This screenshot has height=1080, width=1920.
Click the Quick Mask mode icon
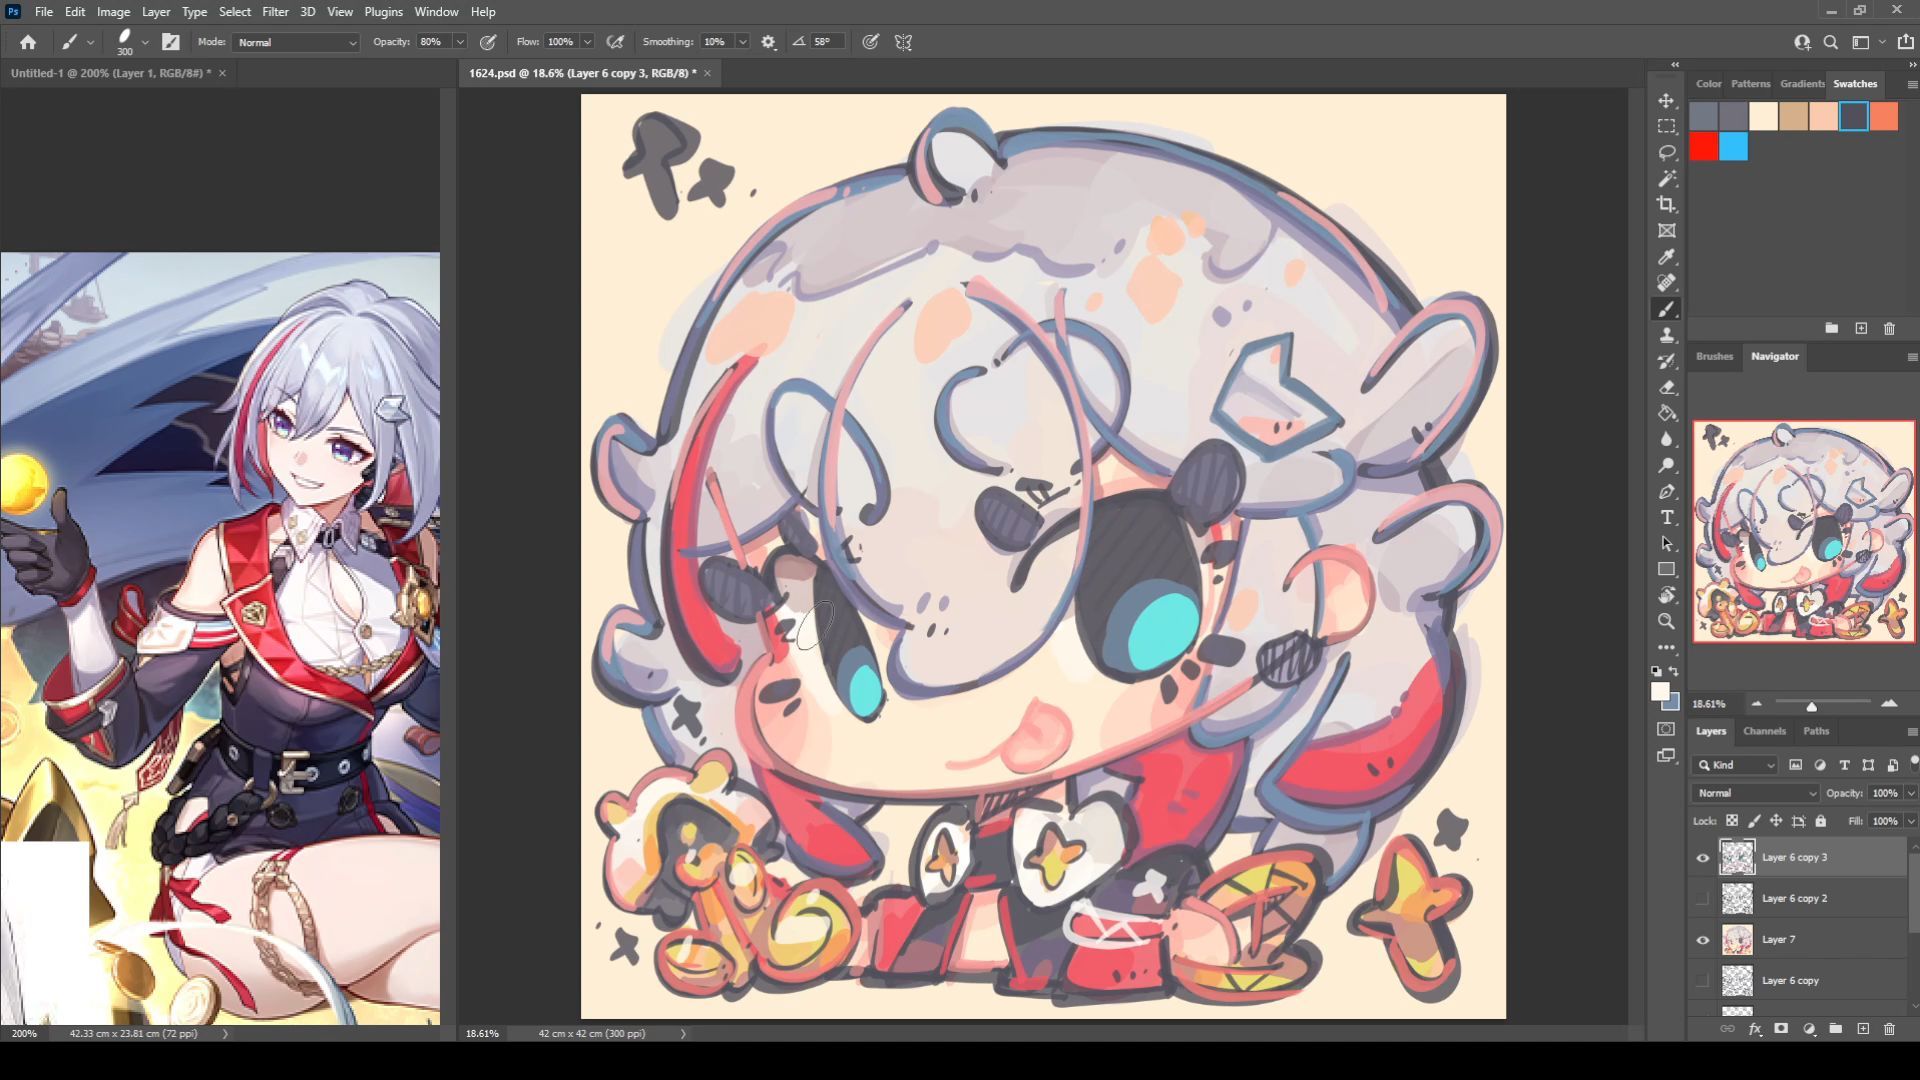[x=1666, y=729]
